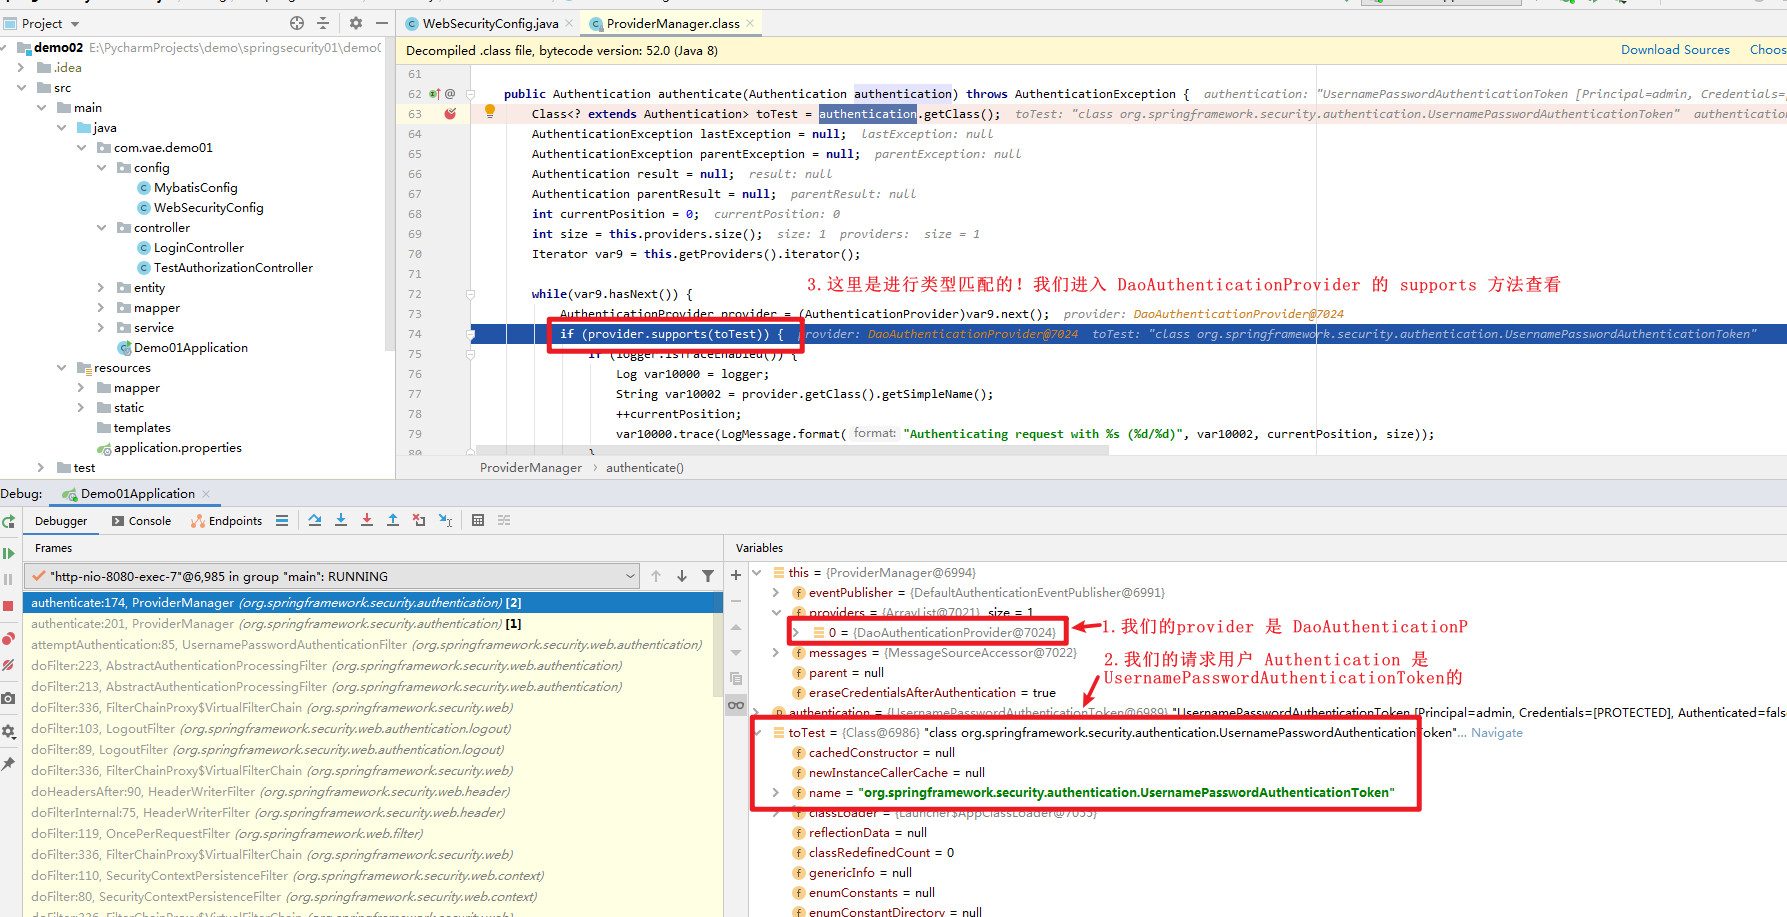Screen dimensions: 1787x917
Task: Select the Step Over icon in debugger toolbar
Action: [315, 520]
